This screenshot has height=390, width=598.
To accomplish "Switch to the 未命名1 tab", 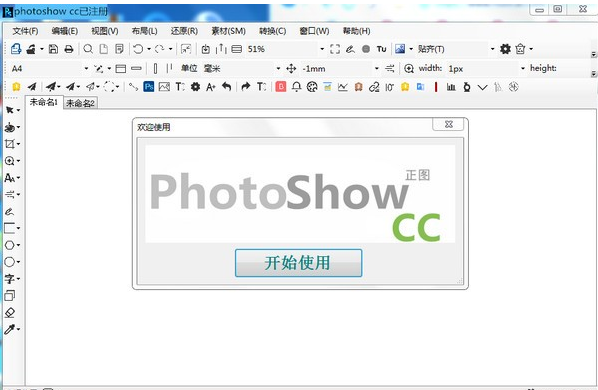I will pyautogui.click(x=44, y=102).
